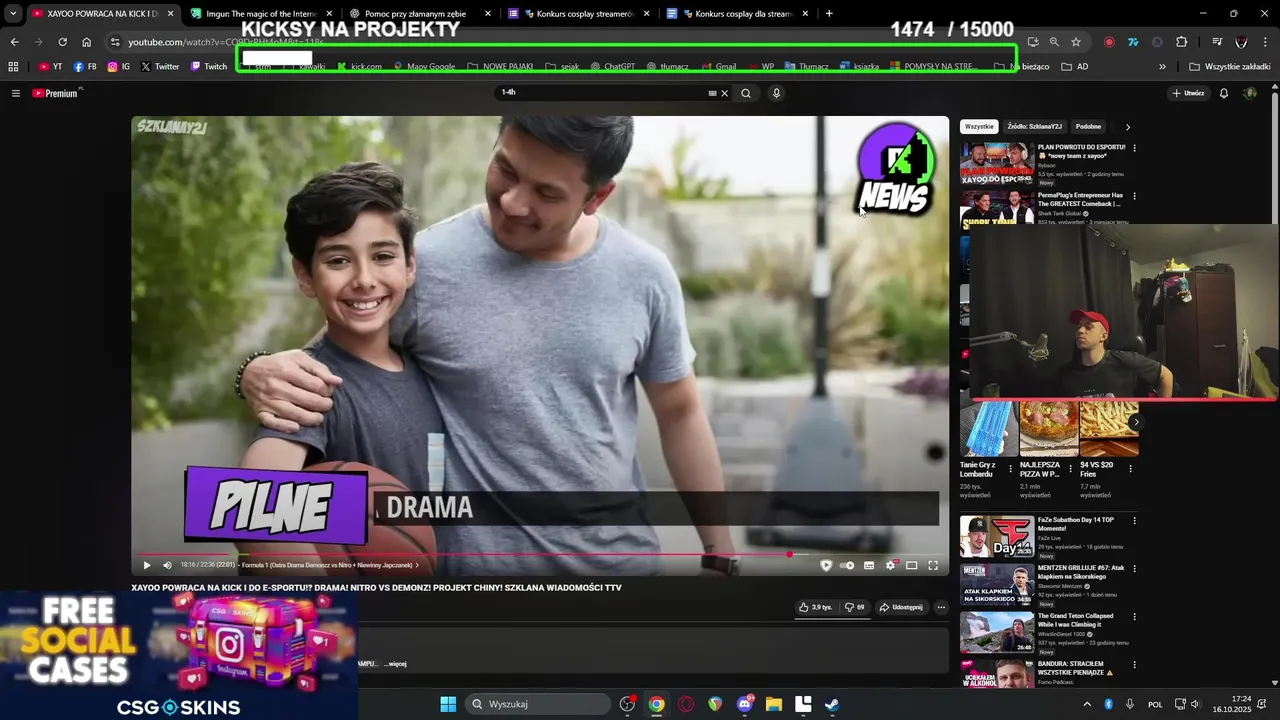Select the Podobne filter chip
The width and height of the screenshot is (1280, 720).
(x=1089, y=127)
